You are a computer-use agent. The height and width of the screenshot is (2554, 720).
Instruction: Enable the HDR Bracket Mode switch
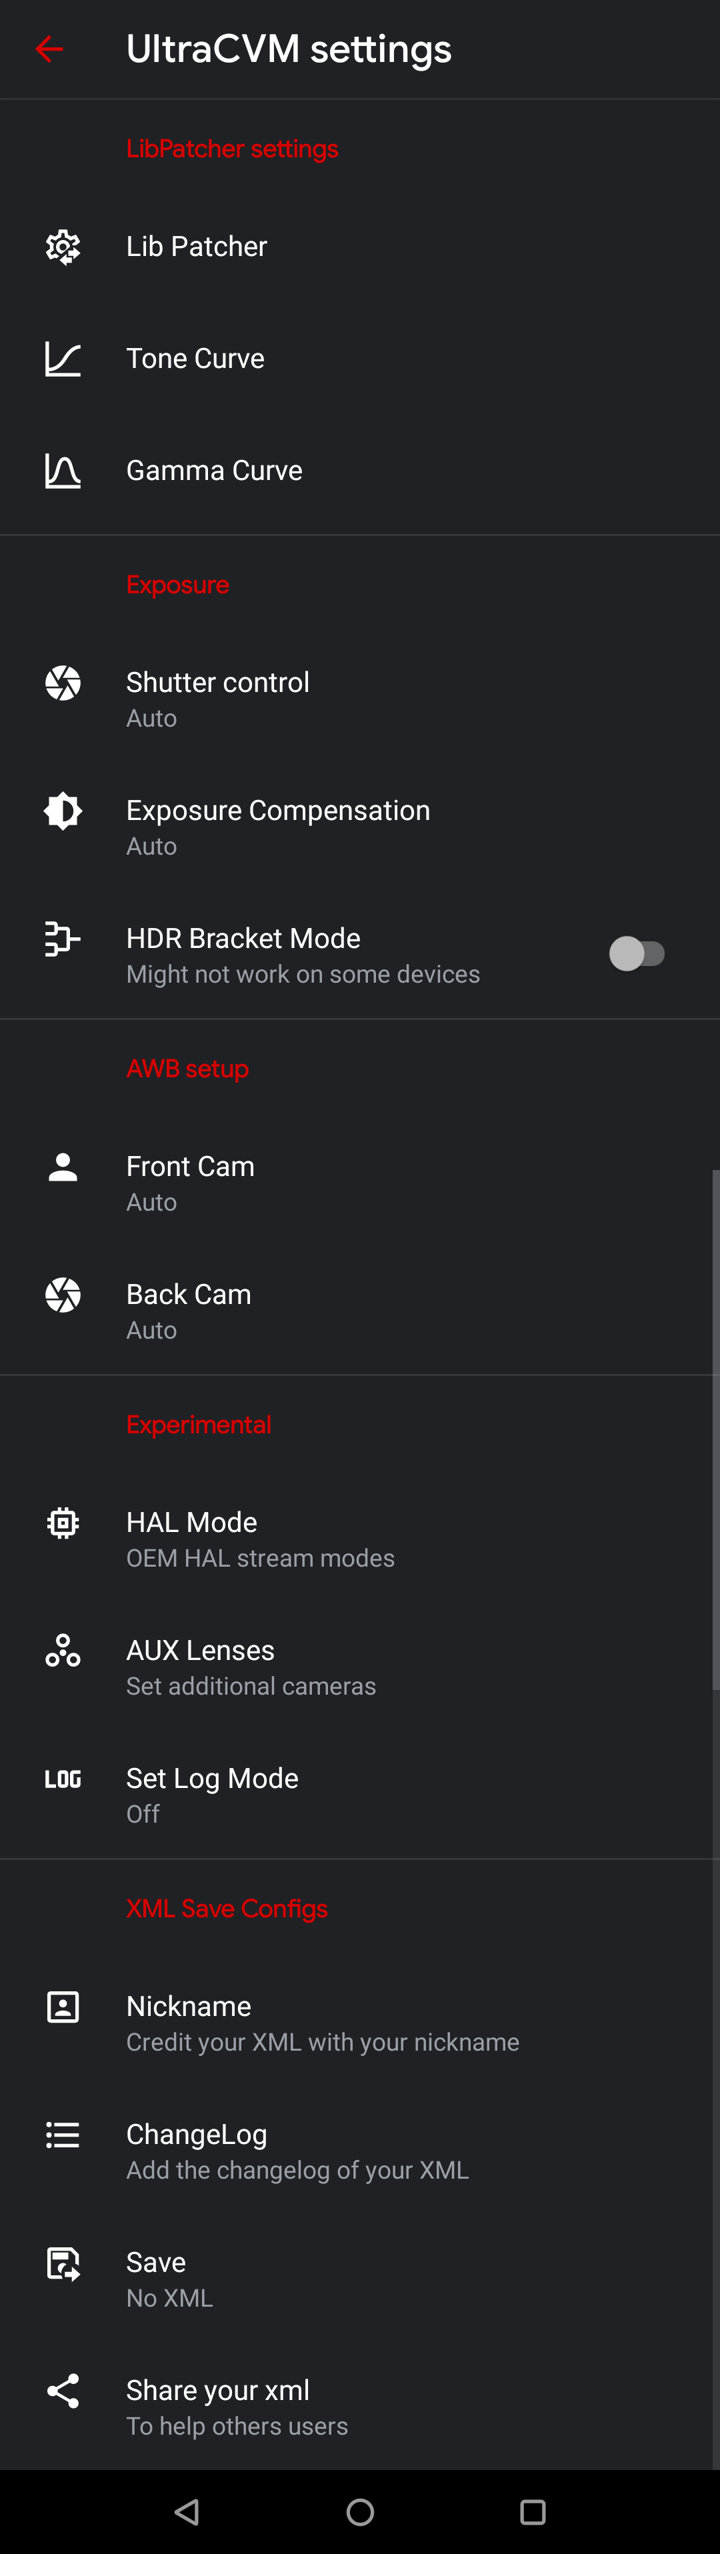pyautogui.click(x=639, y=954)
